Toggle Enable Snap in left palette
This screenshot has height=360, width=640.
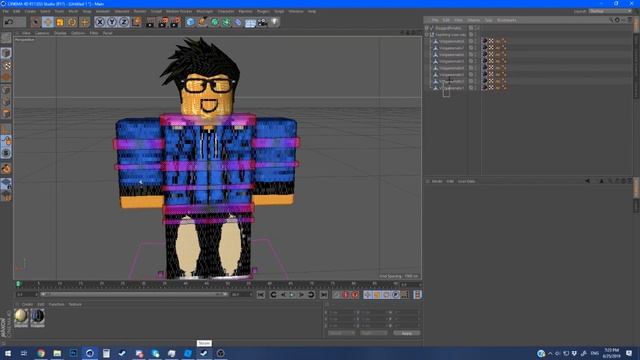coord(6,168)
